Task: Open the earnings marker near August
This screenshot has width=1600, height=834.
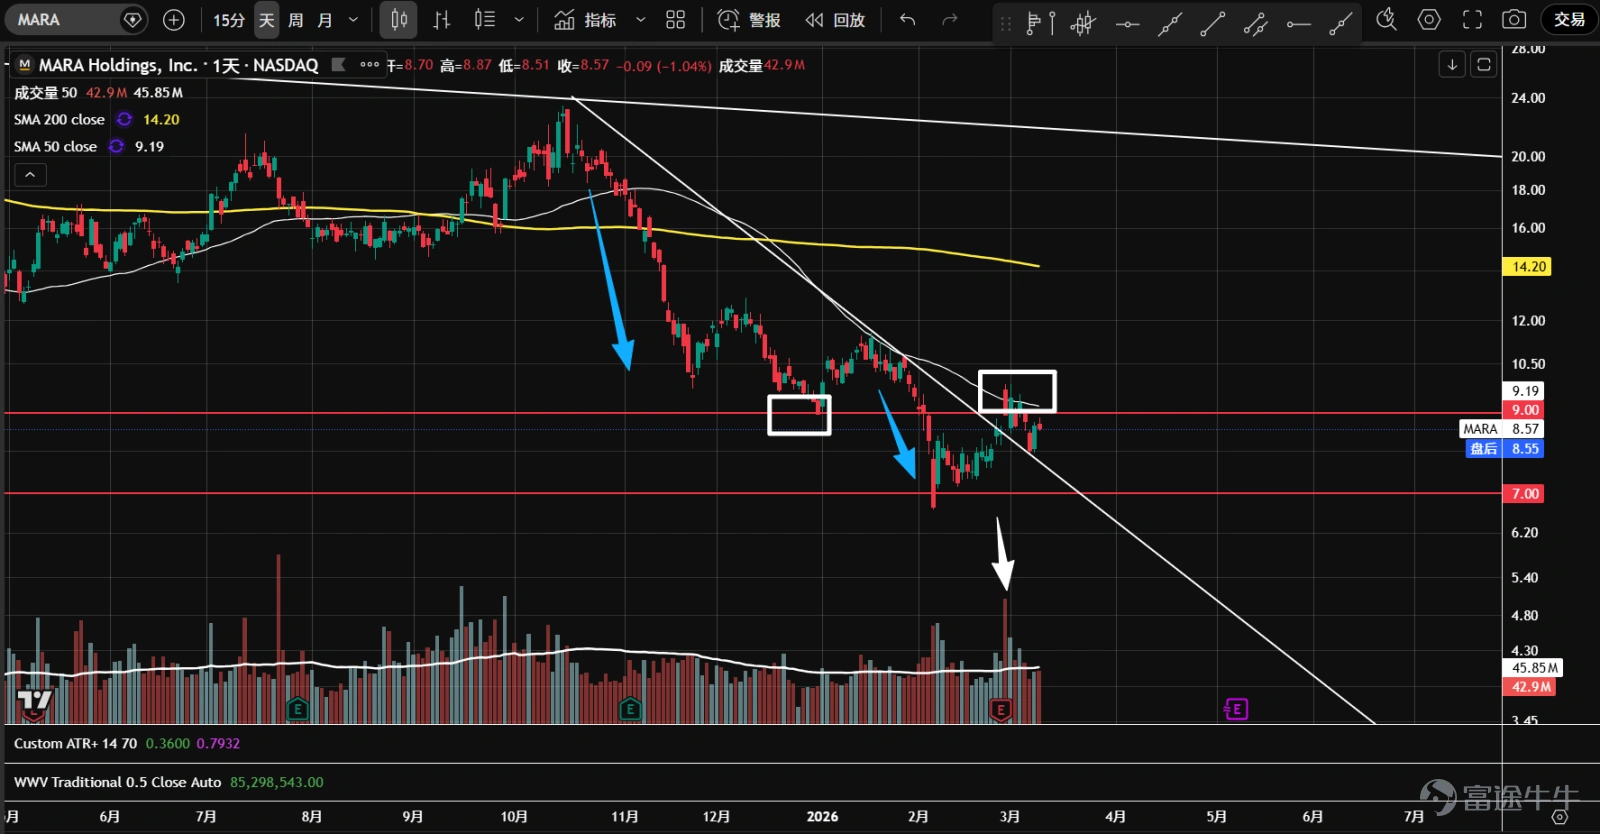Action: [x=297, y=710]
